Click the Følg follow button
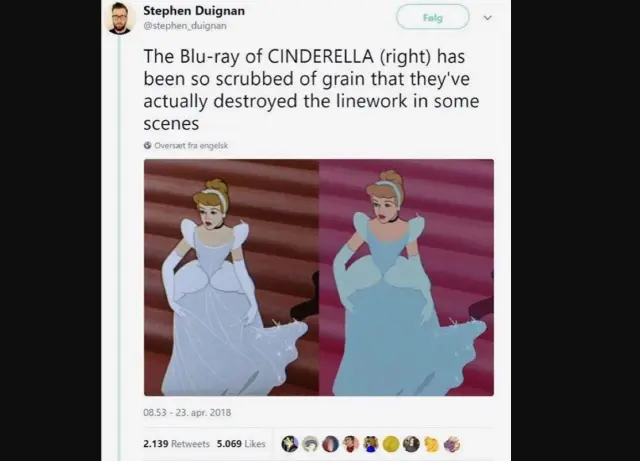Image resolution: width=640 pixels, height=461 pixels. pyautogui.click(x=433, y=17)
